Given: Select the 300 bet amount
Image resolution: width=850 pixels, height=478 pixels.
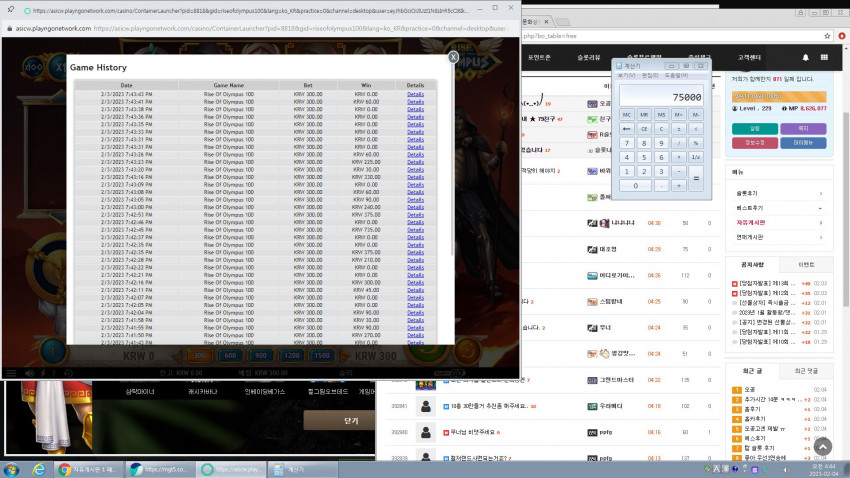Looking at the screenshot, I should [199, 356].
